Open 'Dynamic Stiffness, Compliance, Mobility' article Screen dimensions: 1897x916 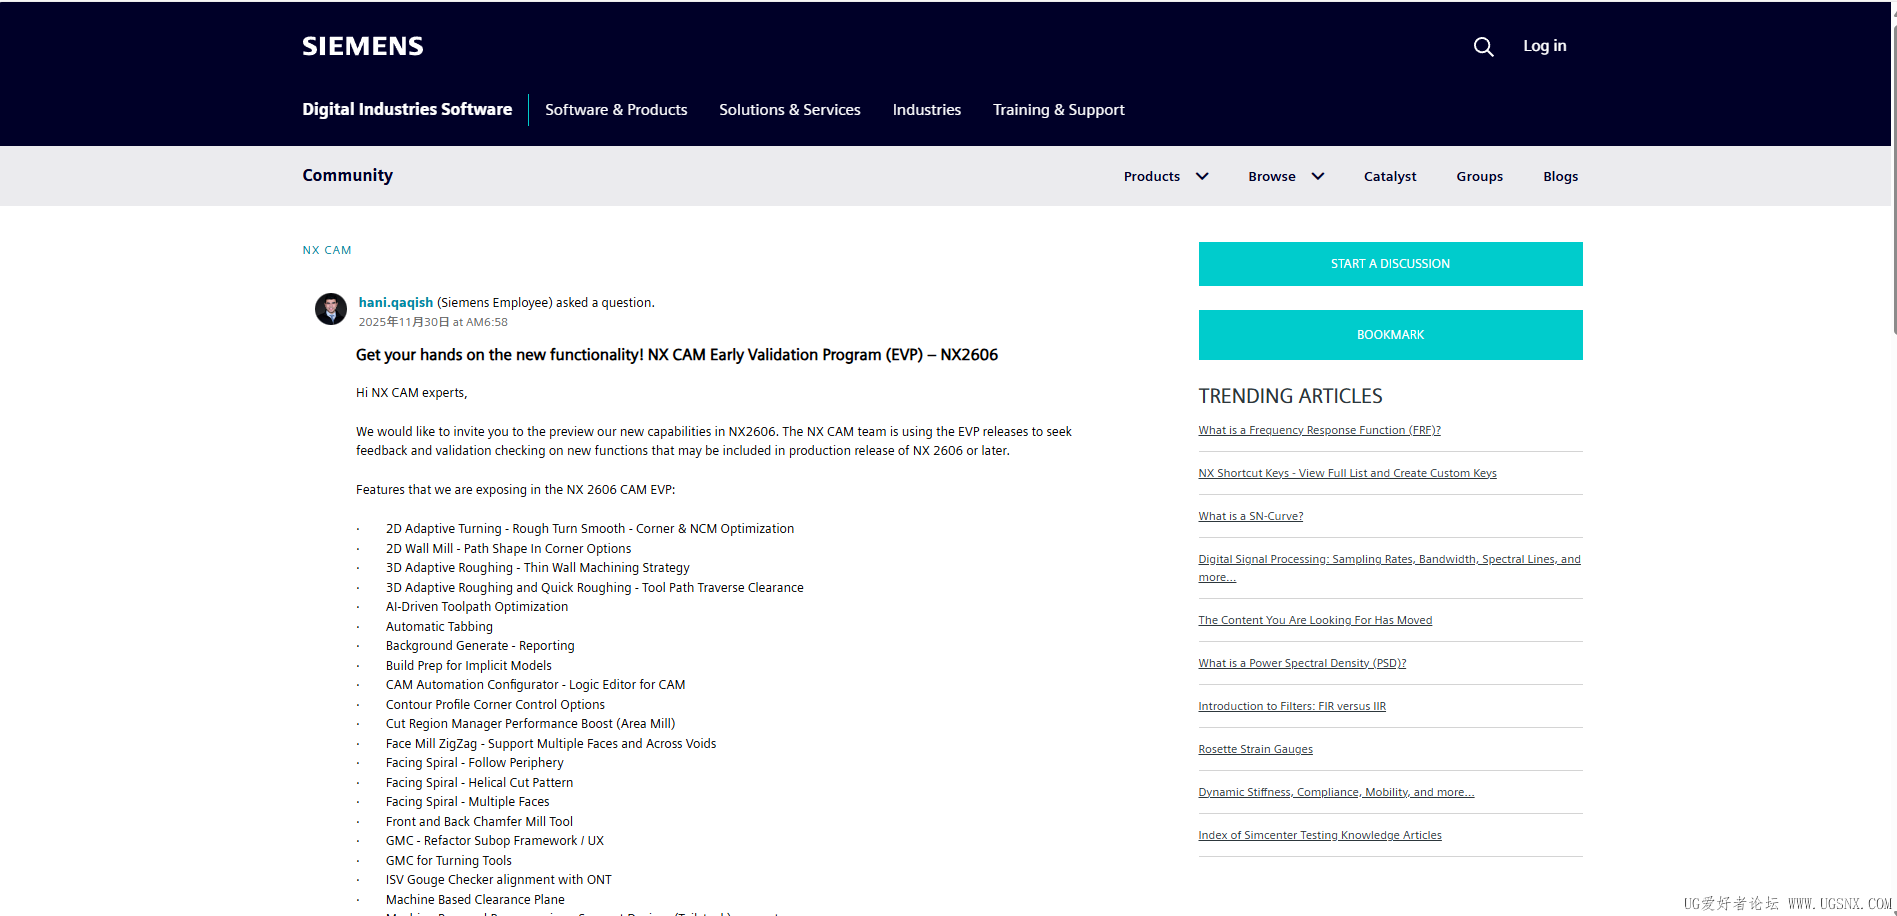click(1337, 792)
